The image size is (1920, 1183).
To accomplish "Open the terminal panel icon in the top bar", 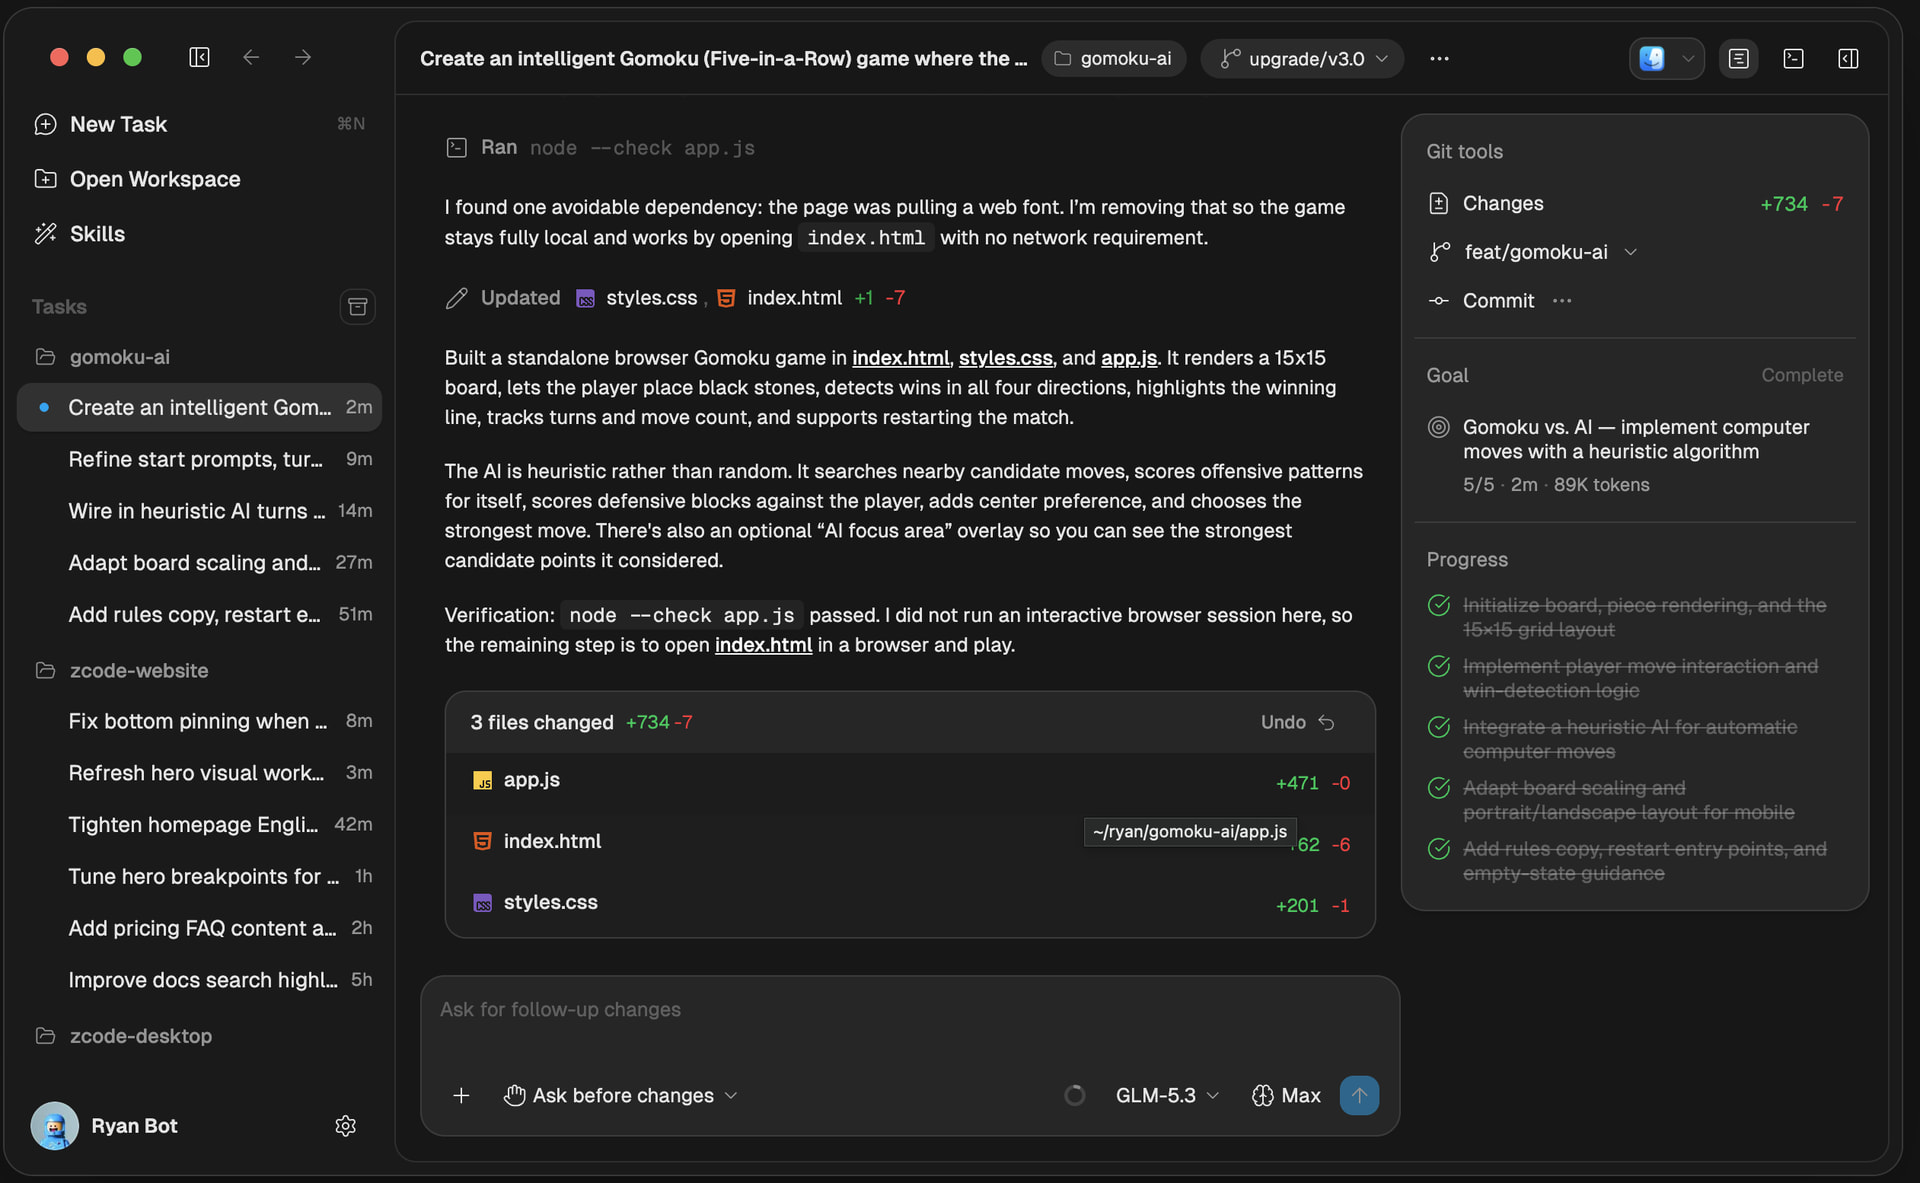I will 1793,59.
